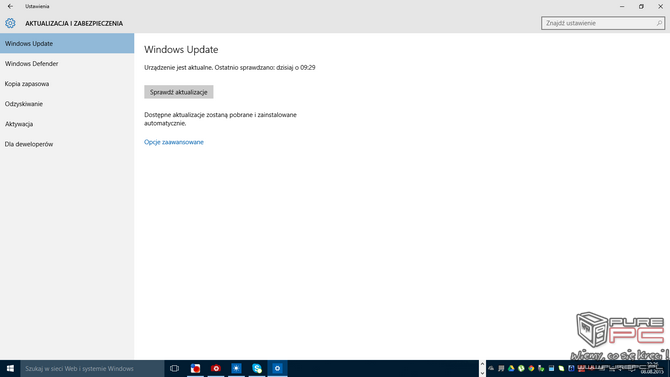Go back with the arrow in title bar

10,6
